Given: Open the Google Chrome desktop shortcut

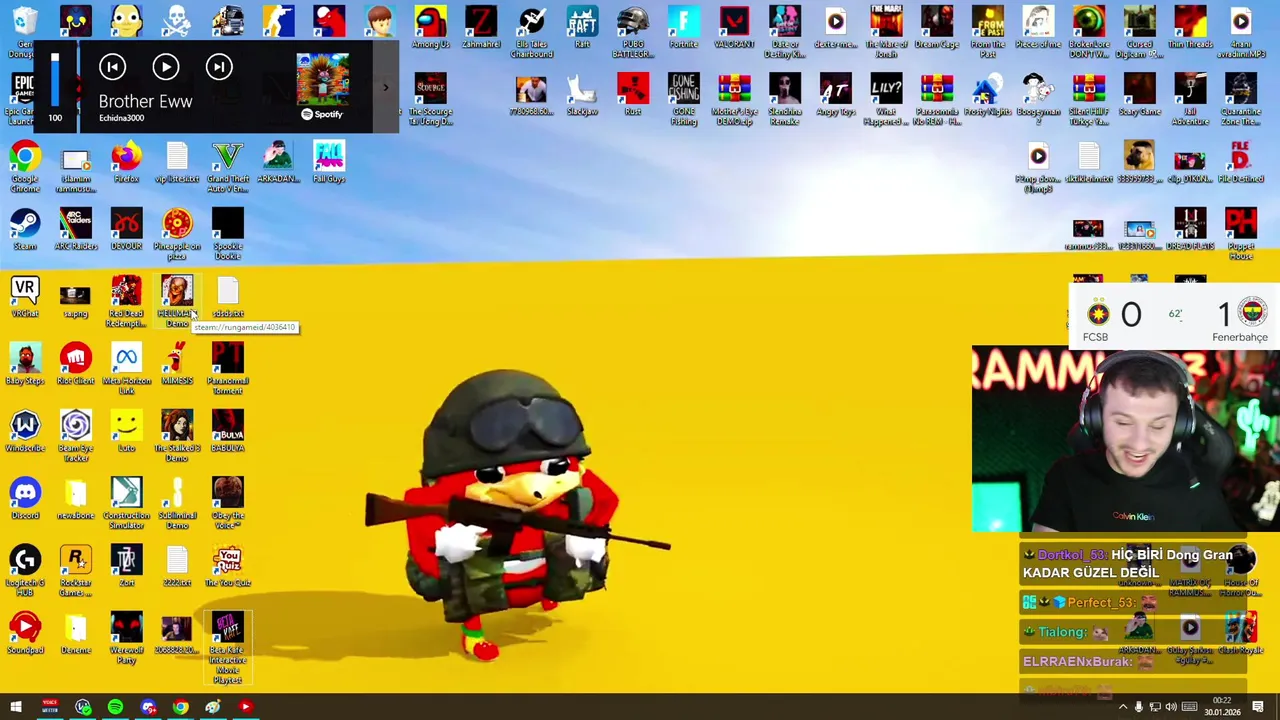Looking at the screenshot, I should [25, 165].
